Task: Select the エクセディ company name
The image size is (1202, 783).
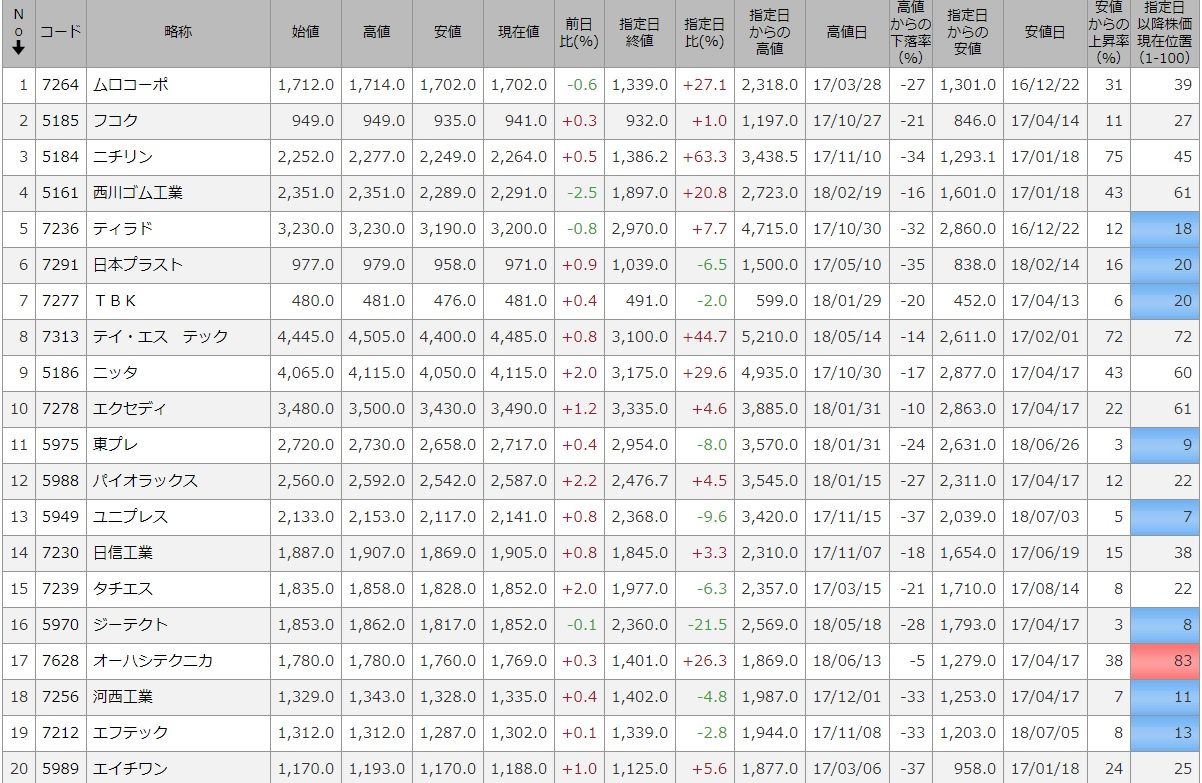Action: tap(130, 409)
